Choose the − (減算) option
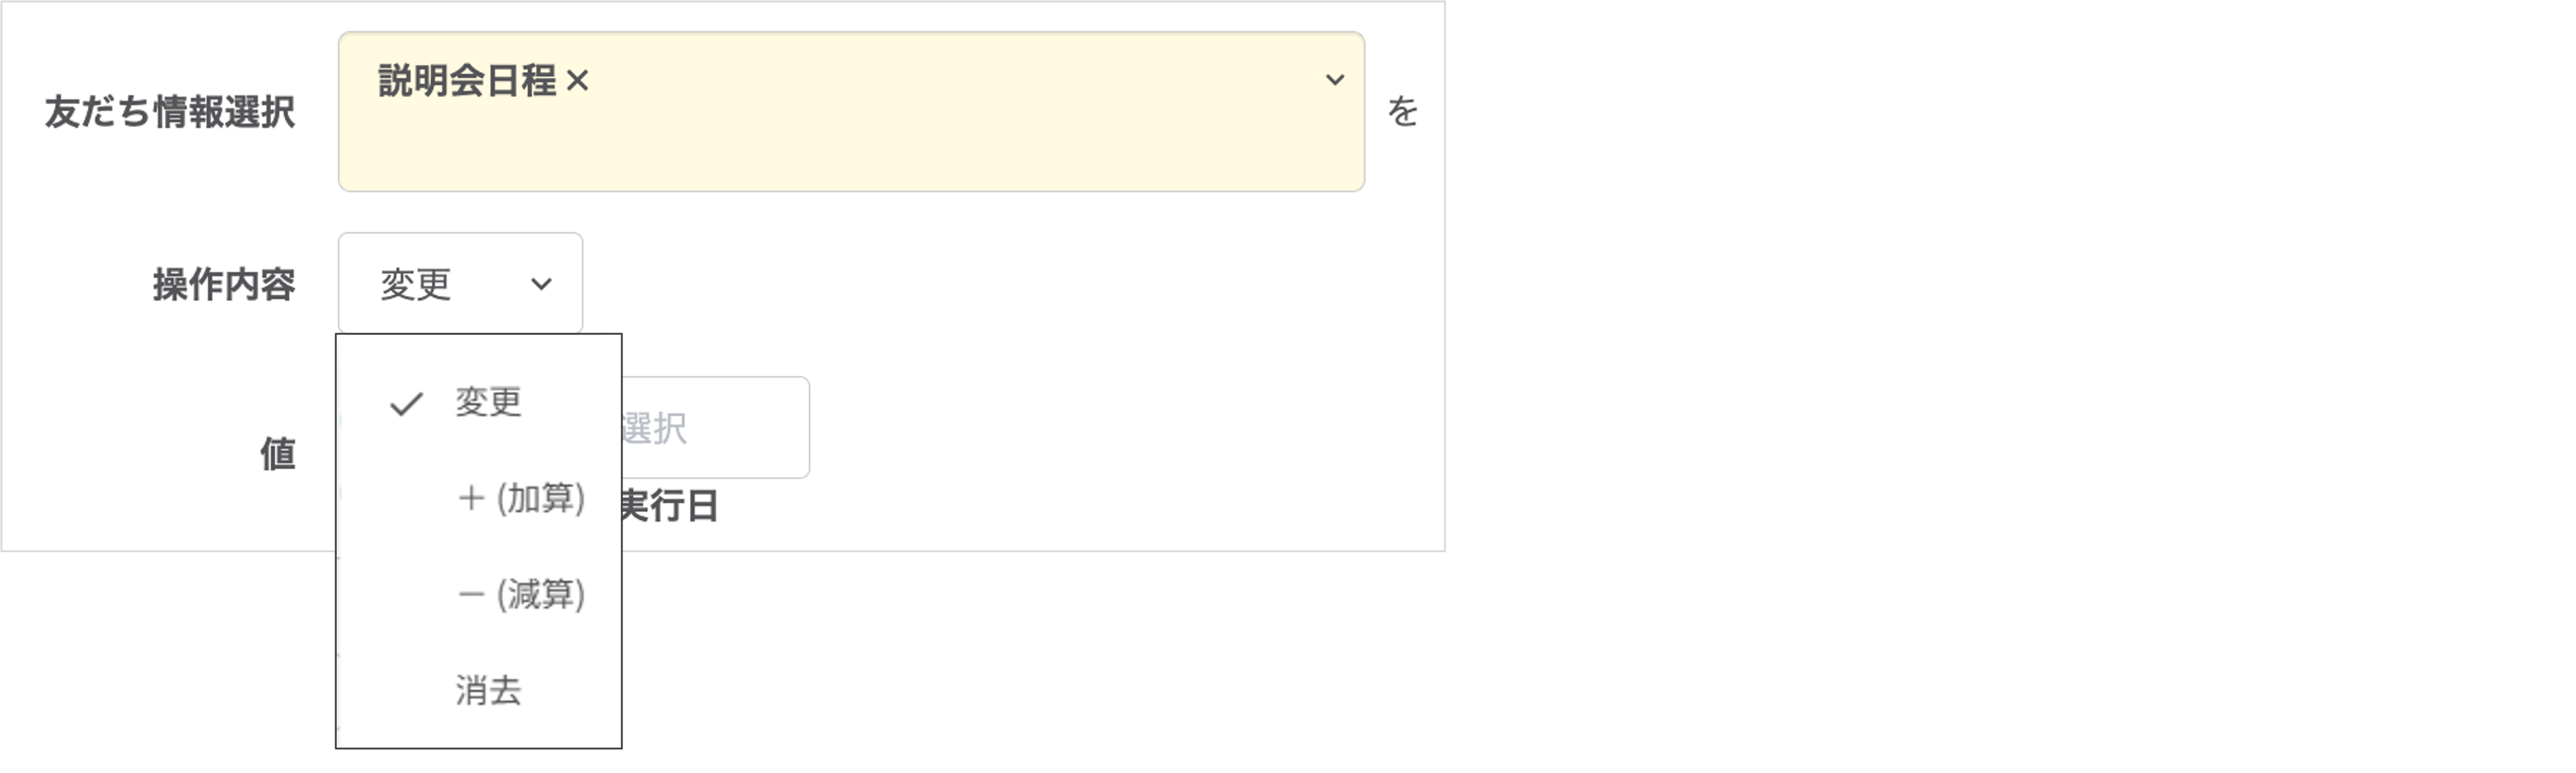Image resolution: width=2576 pixels, height=773 pixels. (520, 594)
